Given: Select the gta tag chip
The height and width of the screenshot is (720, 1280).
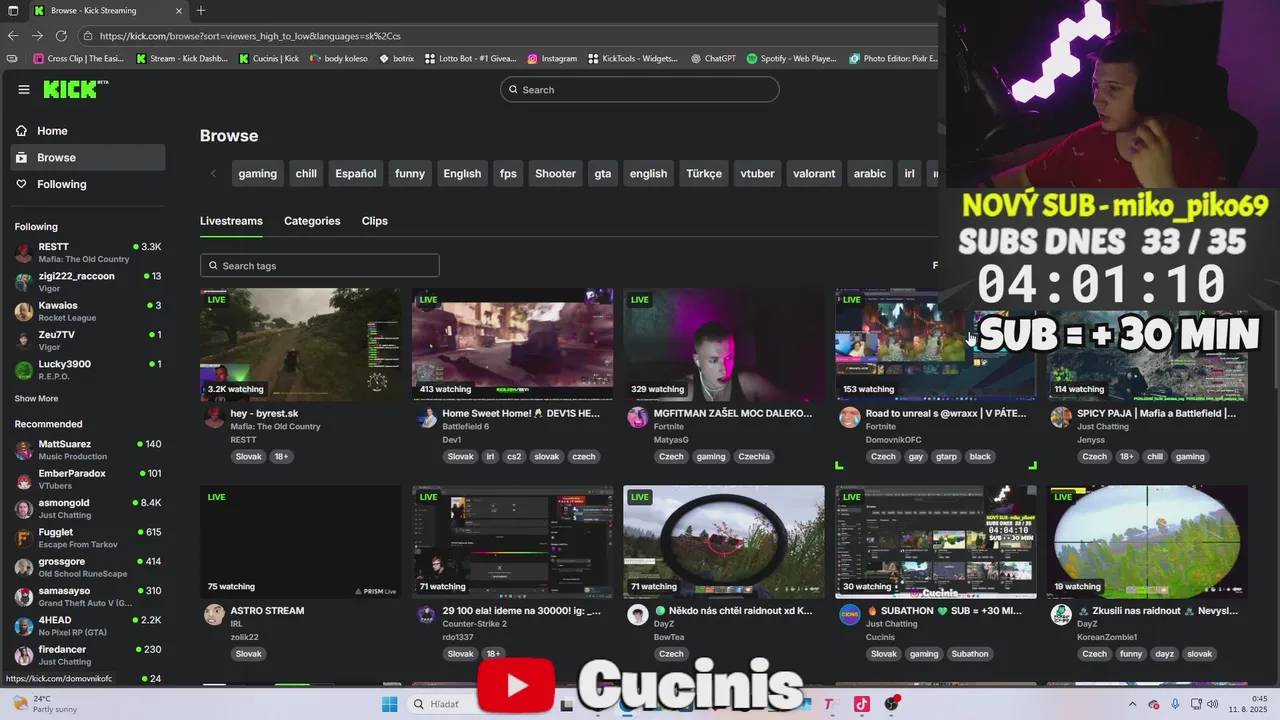Looking at the screenshot, I should point(602,173).
